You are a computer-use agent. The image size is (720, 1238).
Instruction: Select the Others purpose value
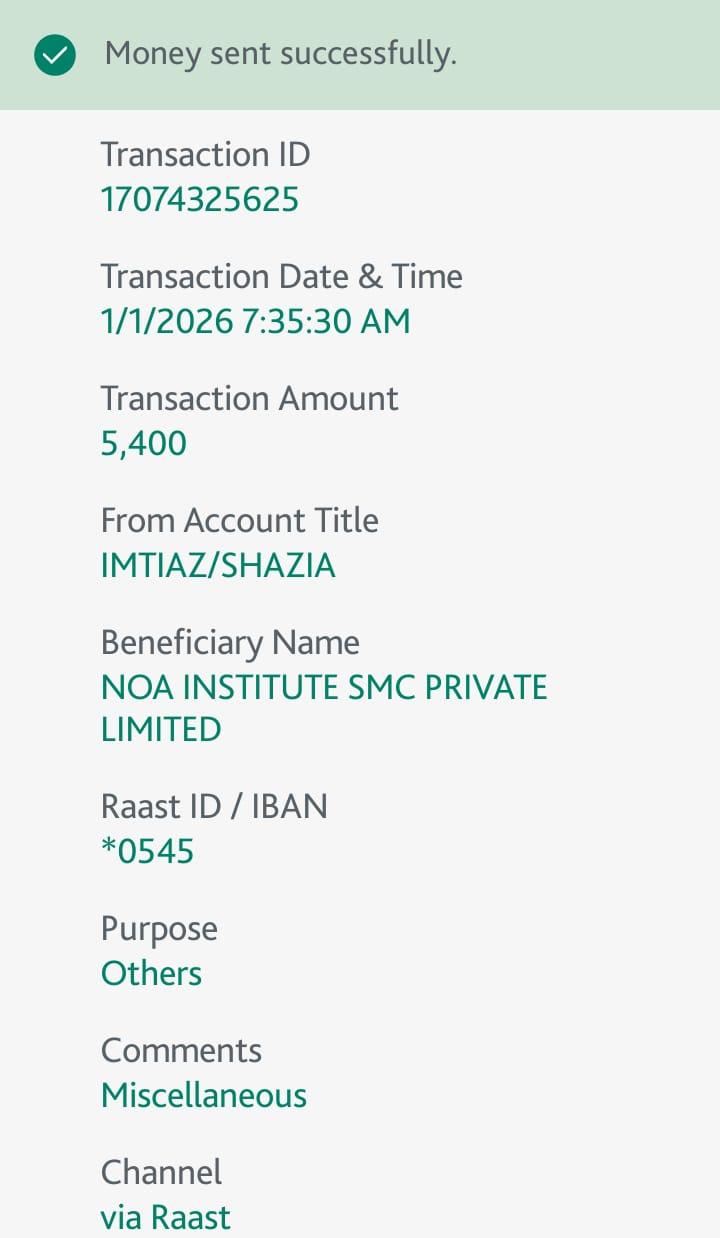click(151, 974)
